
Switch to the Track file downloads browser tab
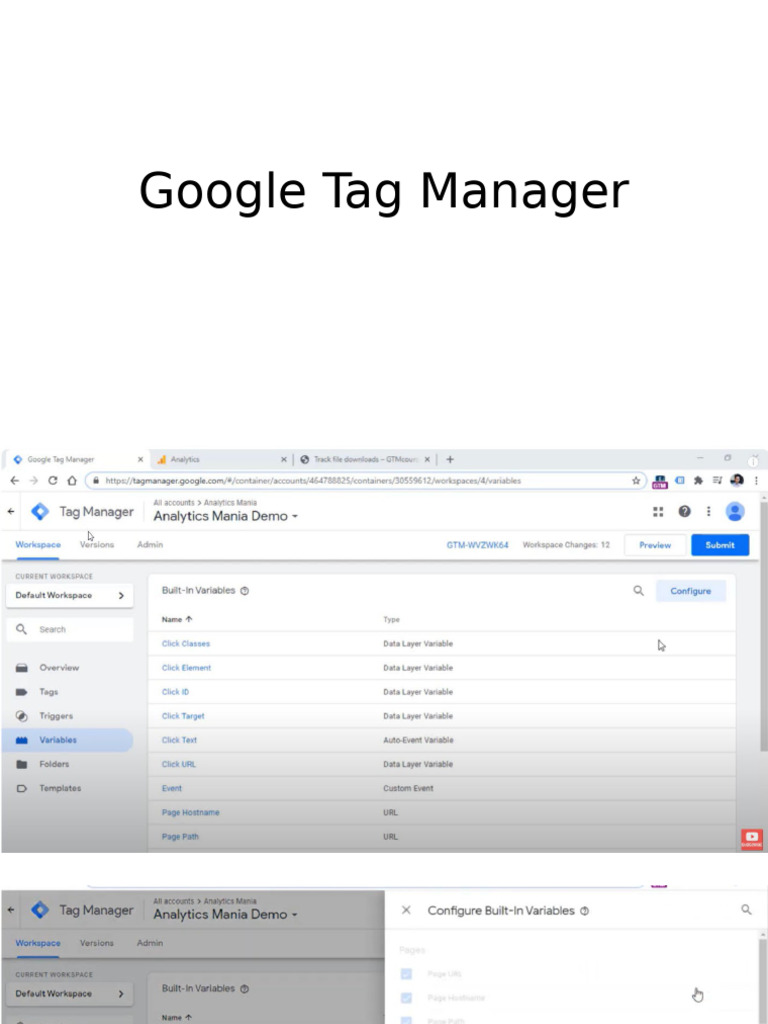coord(364,459)
